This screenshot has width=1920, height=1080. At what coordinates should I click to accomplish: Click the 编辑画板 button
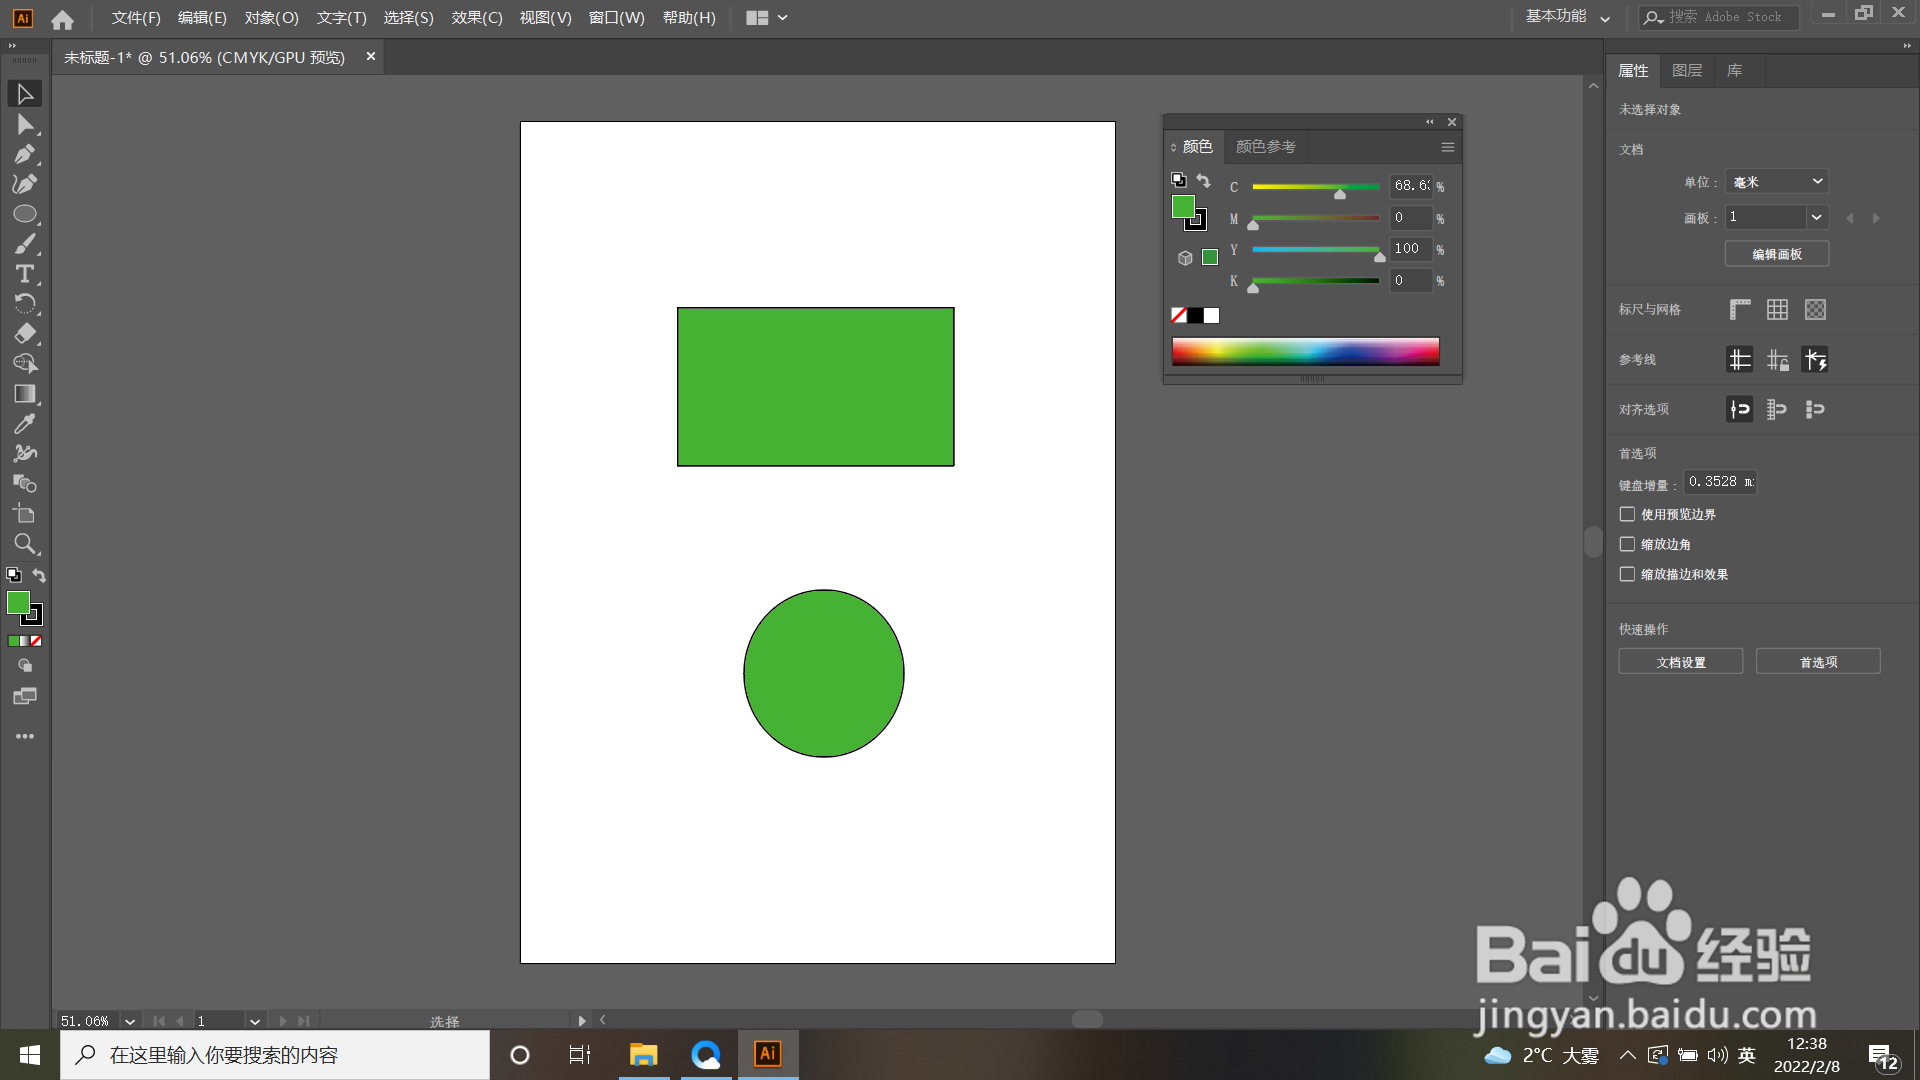(x=1777, y=254)
